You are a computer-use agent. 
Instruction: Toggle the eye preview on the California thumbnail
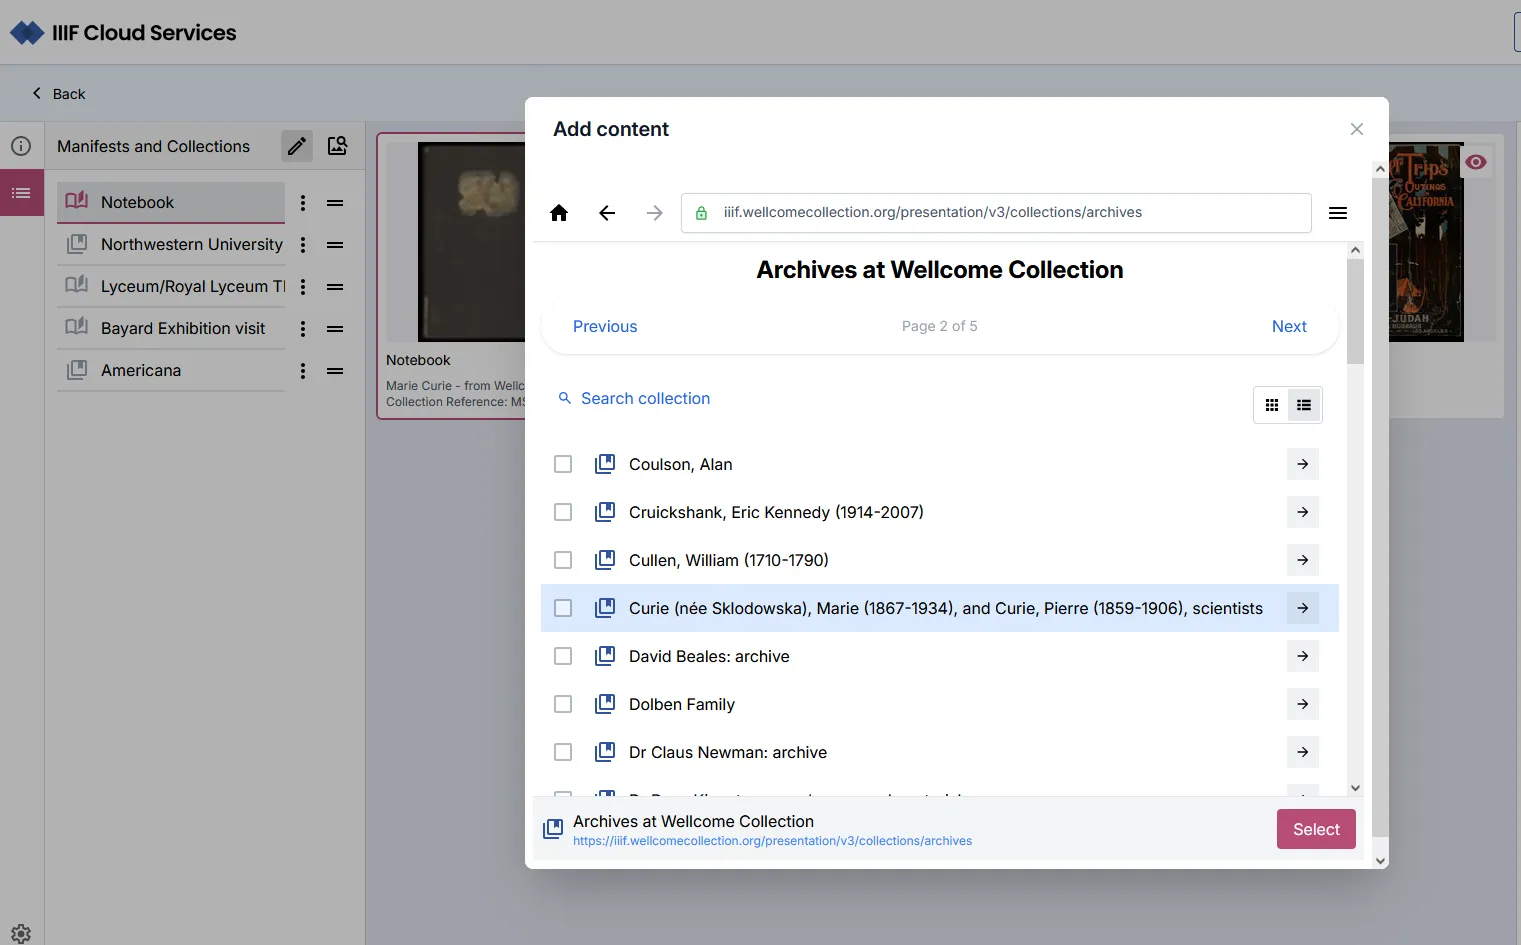pyautogui.click(x=1477, y=161)
